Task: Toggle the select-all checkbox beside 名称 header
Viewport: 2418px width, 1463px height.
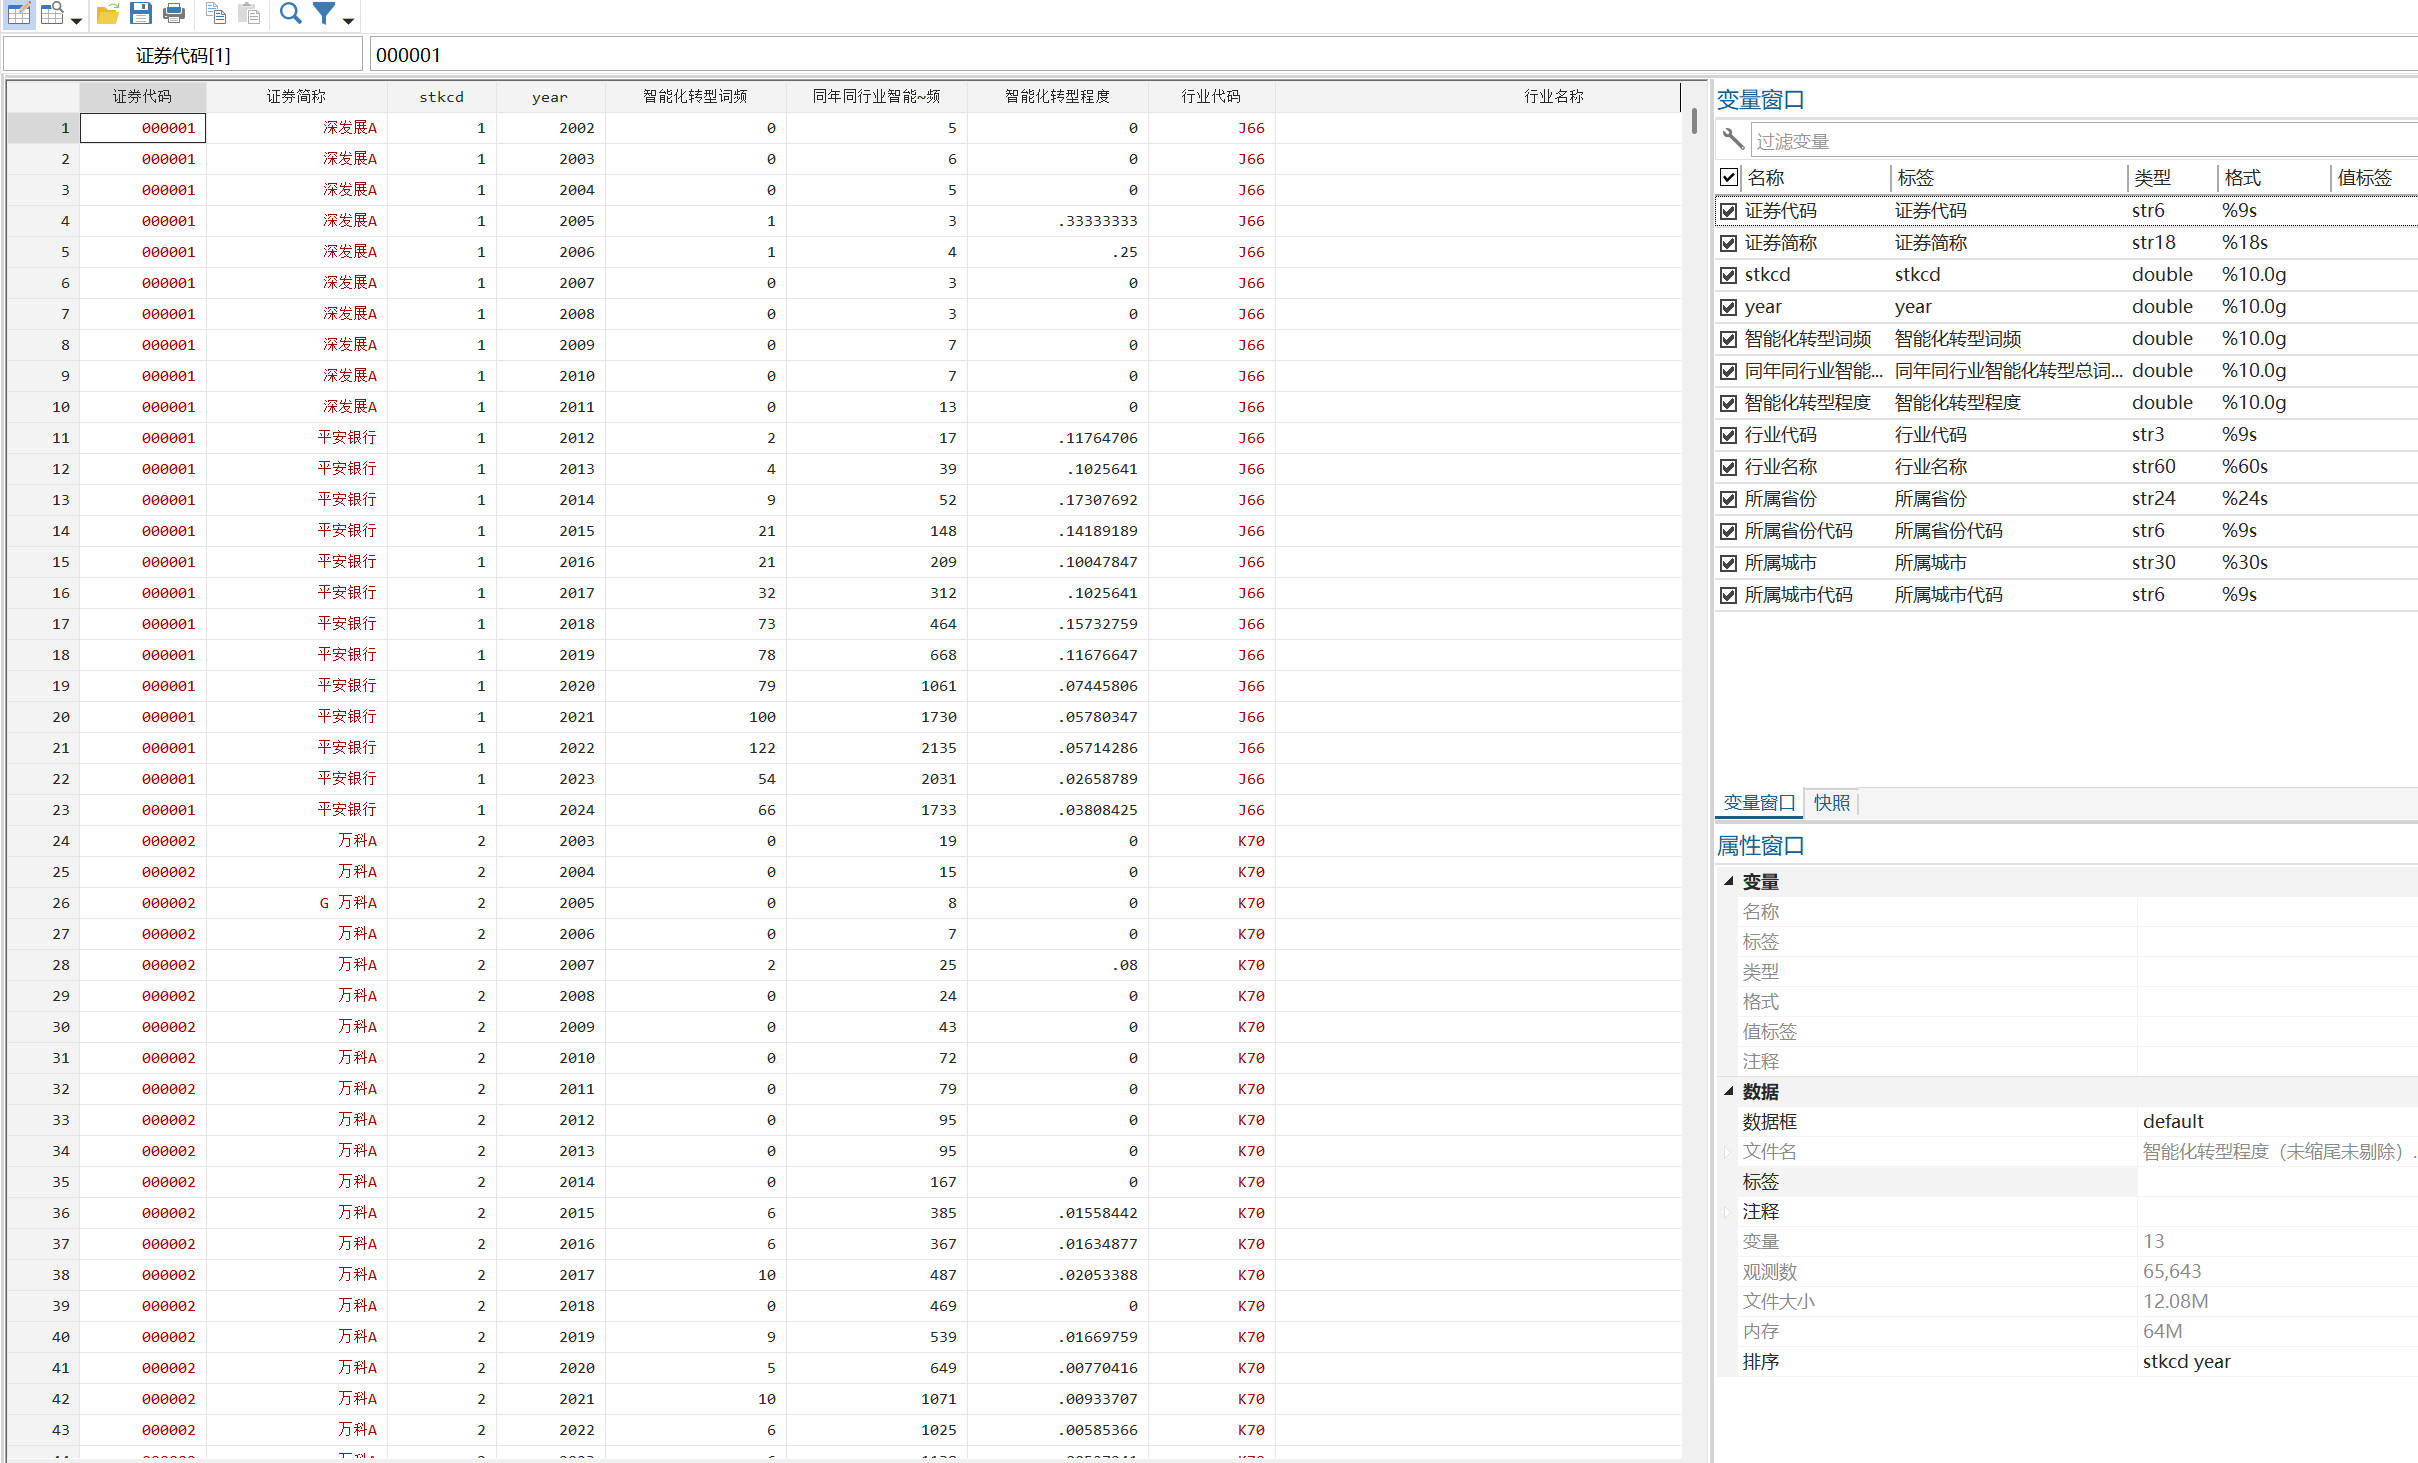Action: pos(1728,178)
